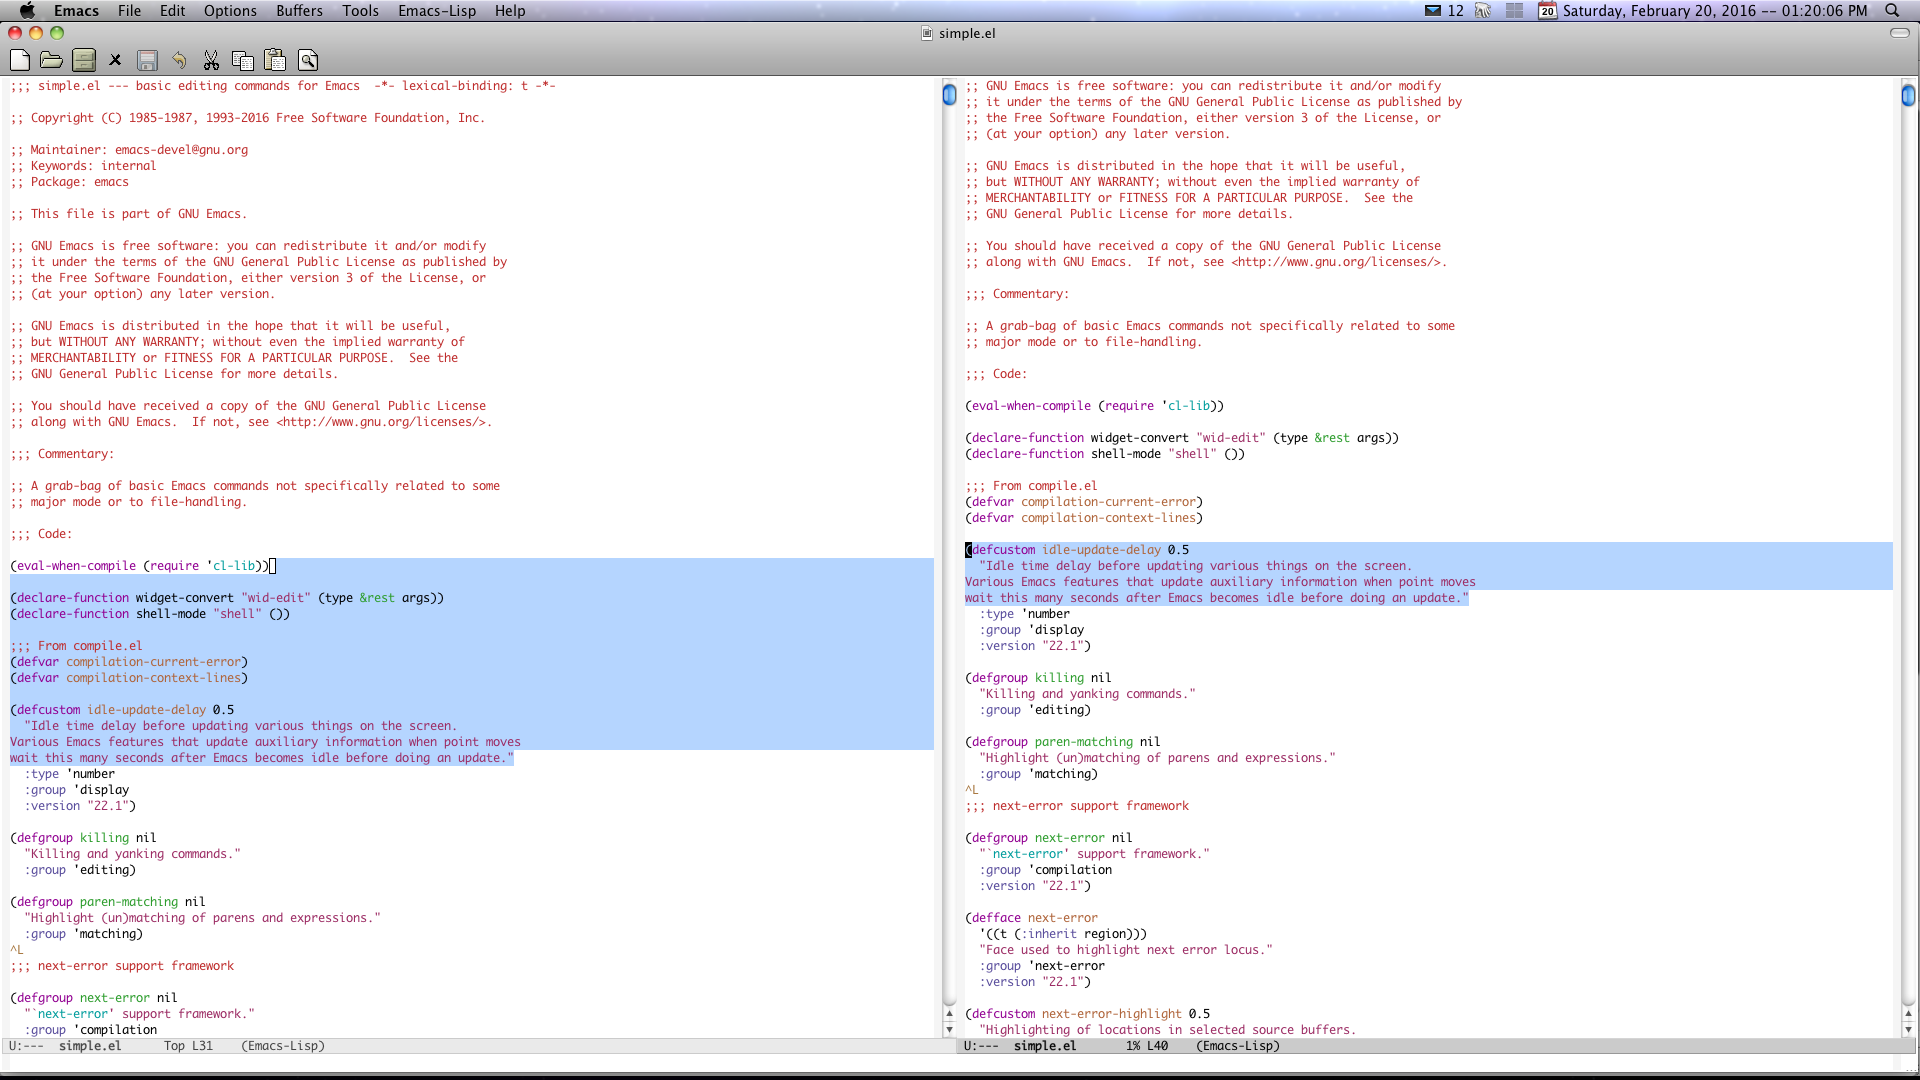
Task: Click 'compilation-context-lines' defvar in the right pane
Action: click(x=1108, y=518)
